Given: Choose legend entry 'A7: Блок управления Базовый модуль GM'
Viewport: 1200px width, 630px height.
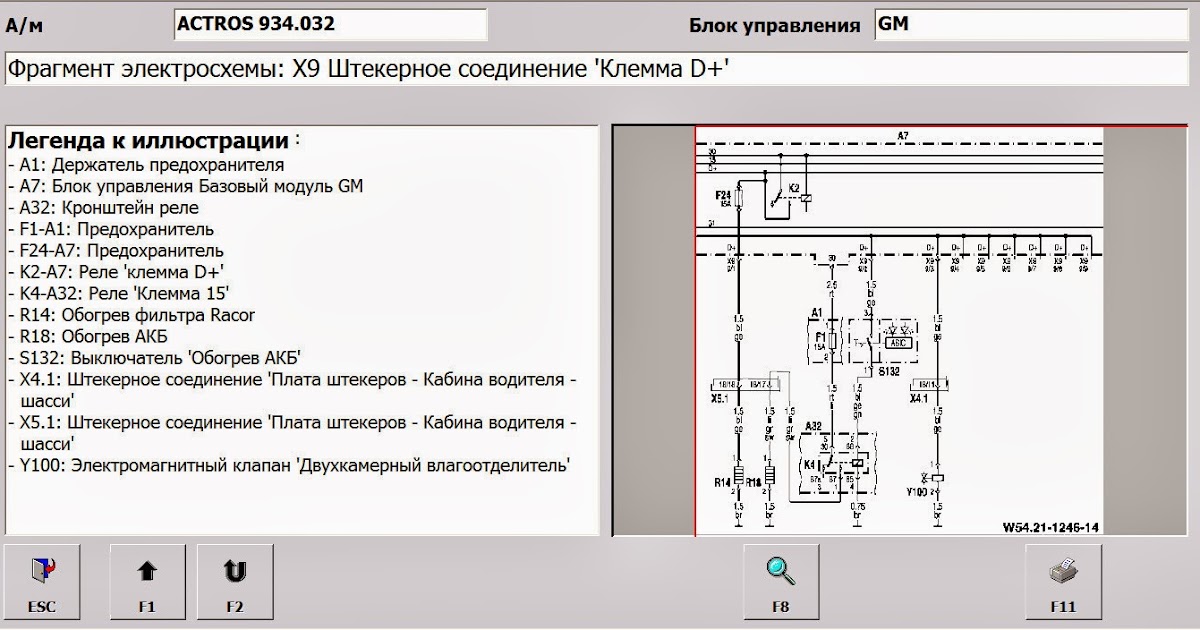Looking at the screenshot, I should [185, 186].
